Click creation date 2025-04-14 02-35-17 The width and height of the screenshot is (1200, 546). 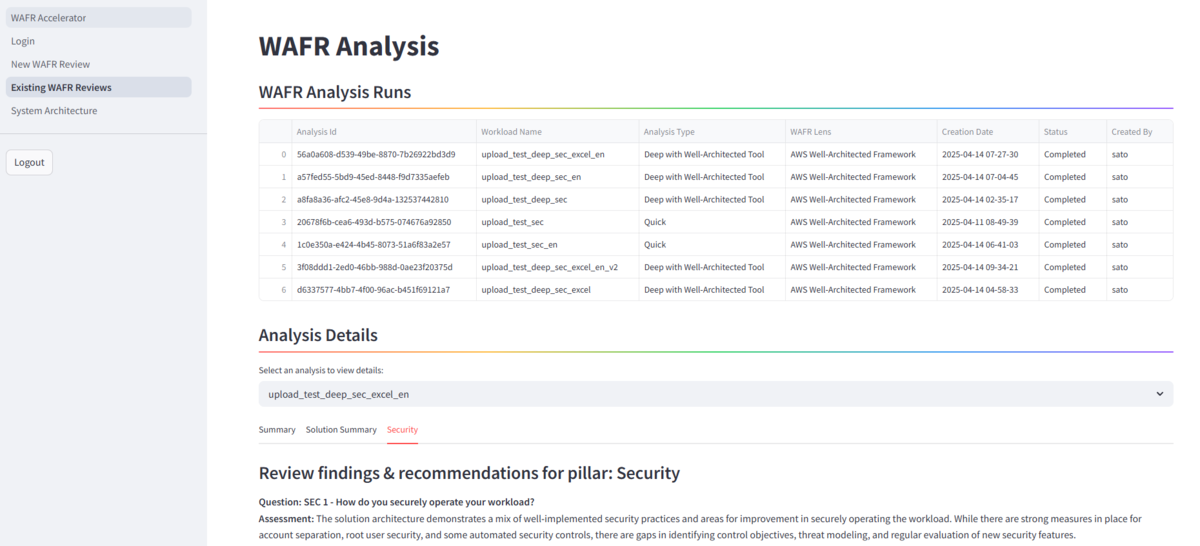click(x=988, y=200)
